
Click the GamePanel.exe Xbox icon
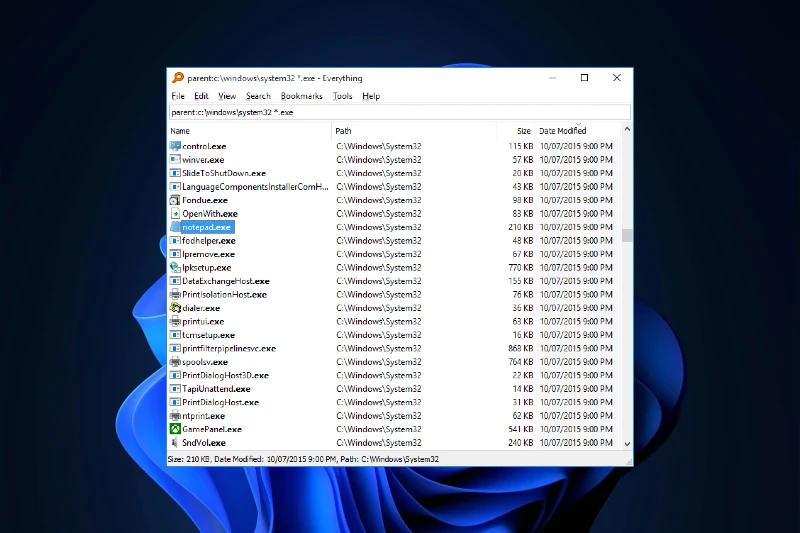coord(175,429)
